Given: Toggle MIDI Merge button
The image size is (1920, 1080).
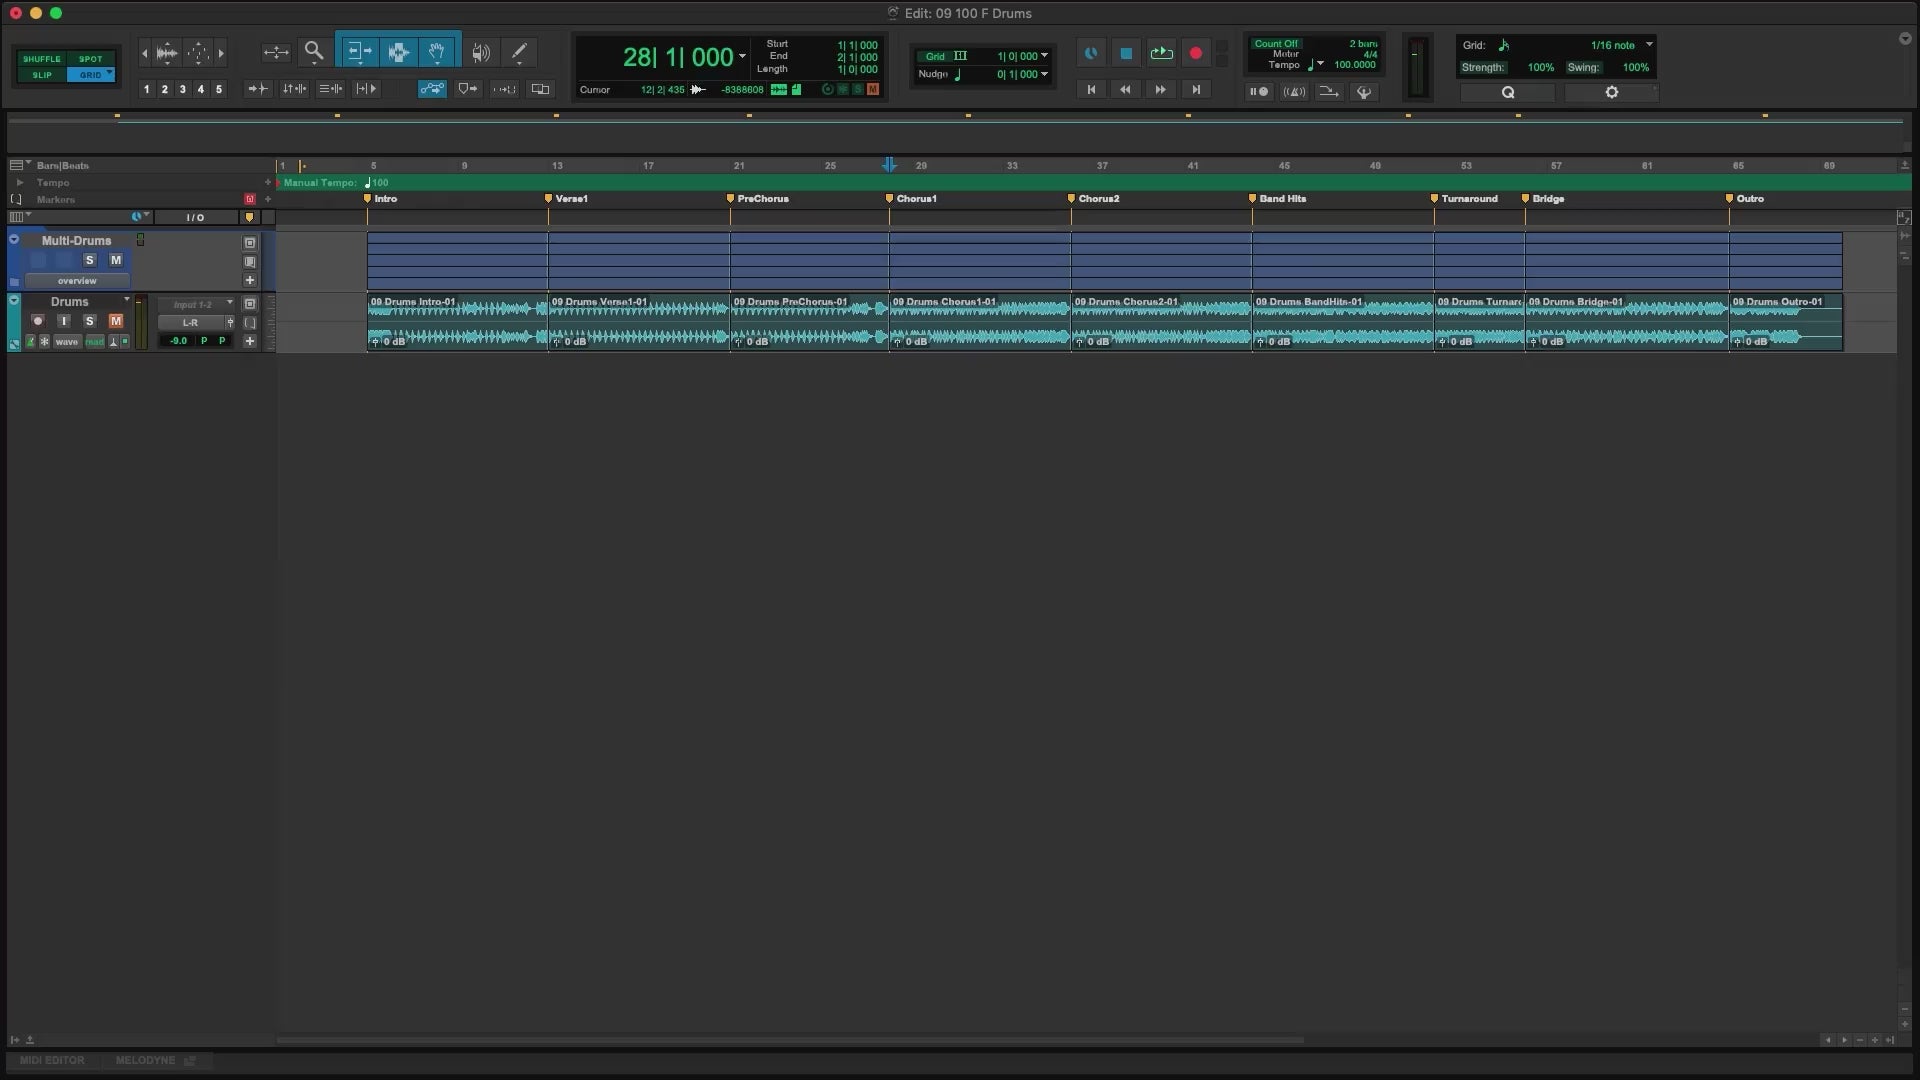Looking at the screenshot, I should coord(1329,92).
